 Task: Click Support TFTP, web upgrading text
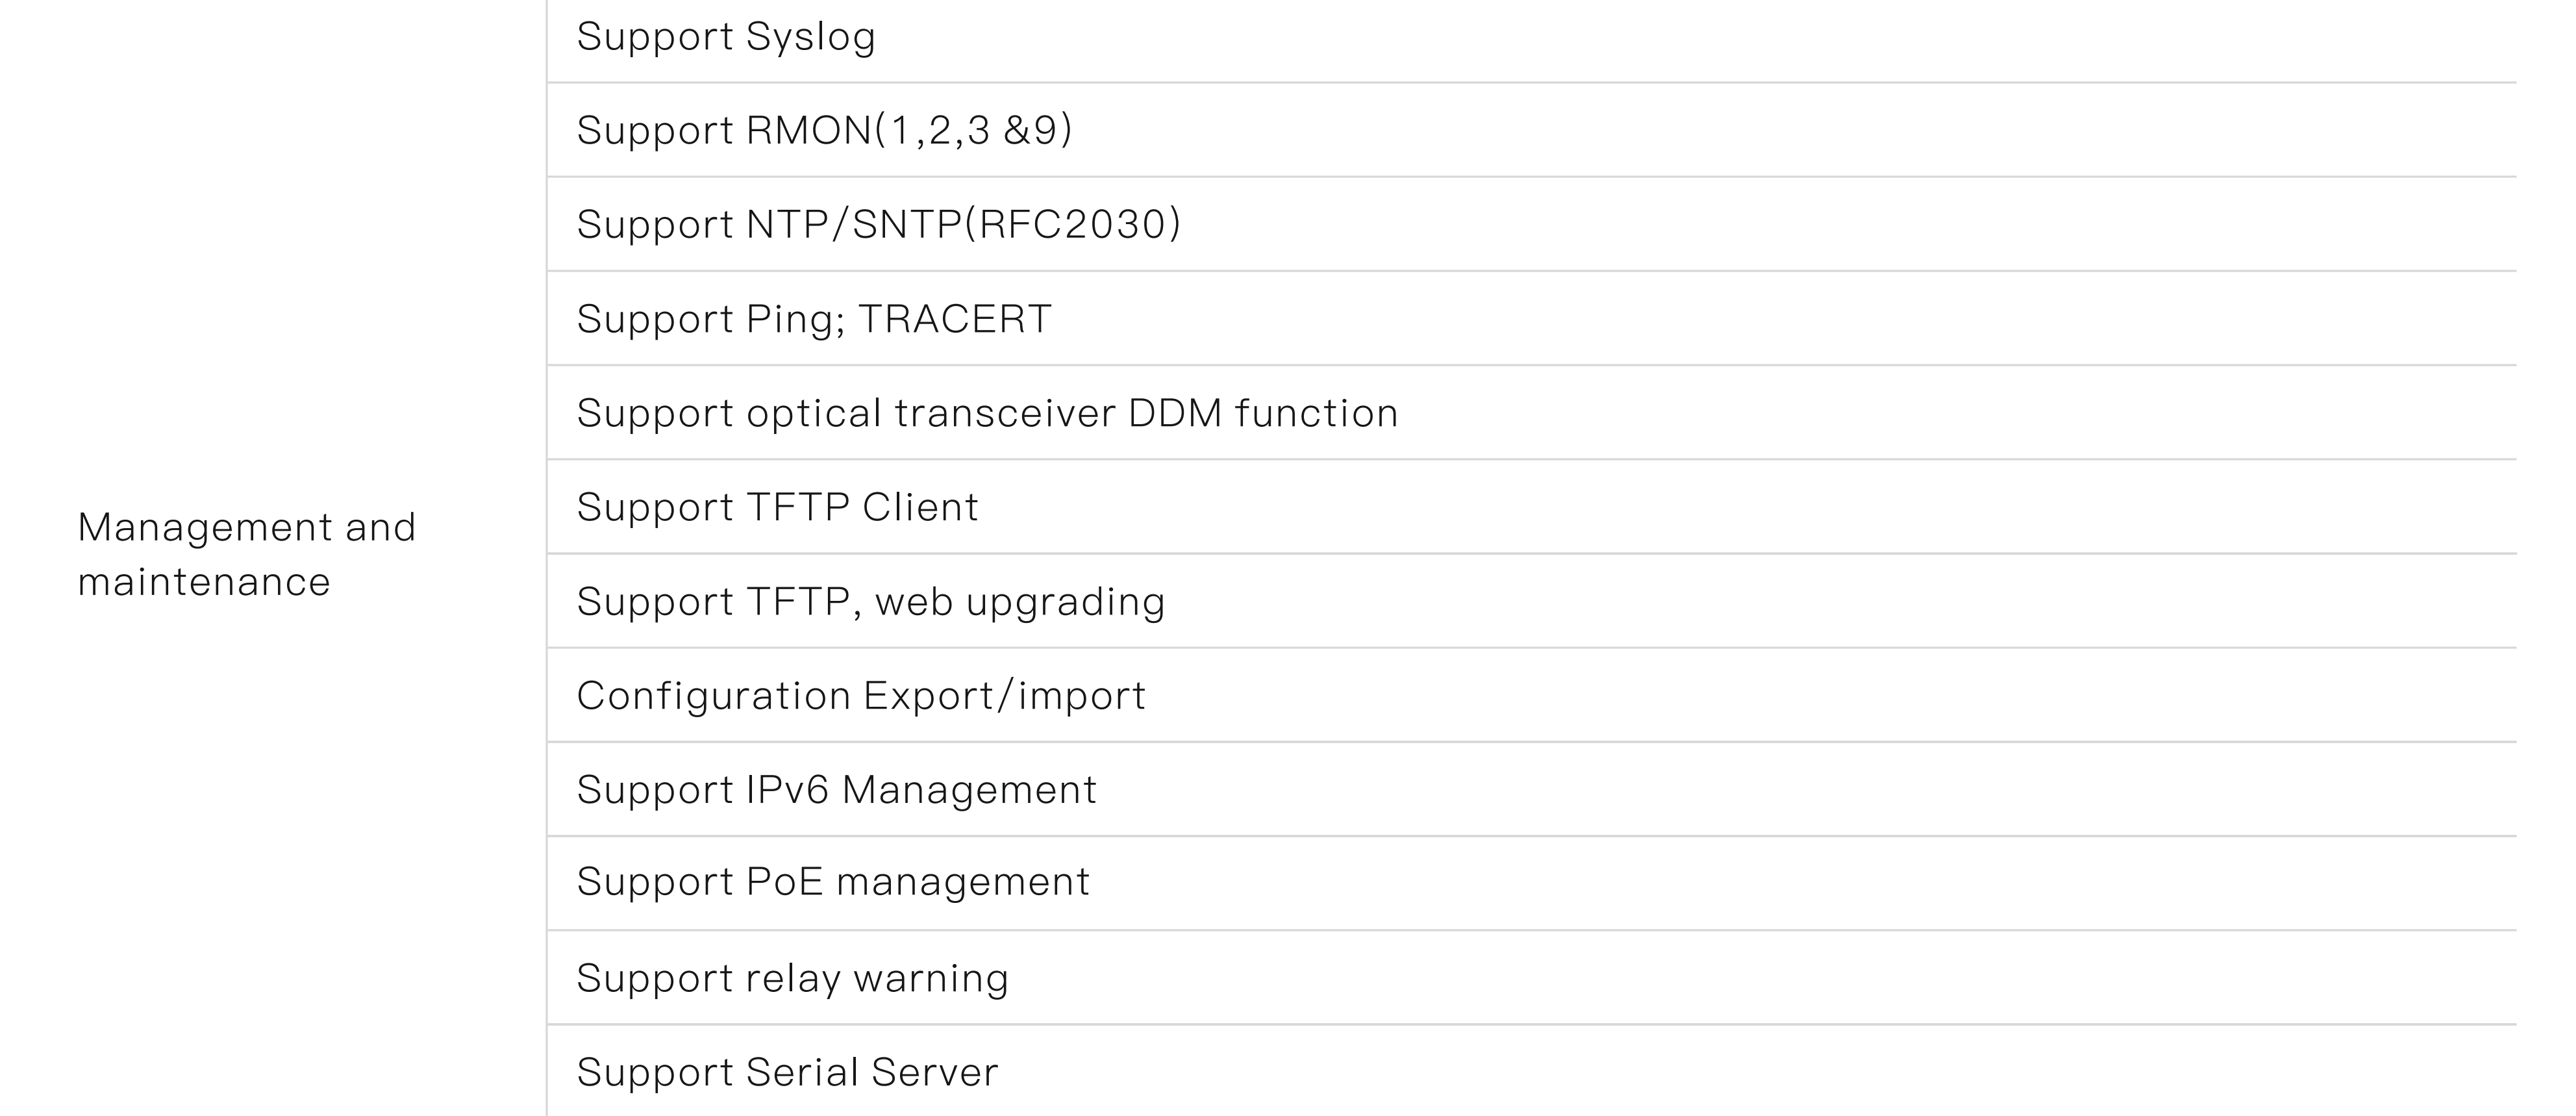pyautogui.click(x=870, y=602)
